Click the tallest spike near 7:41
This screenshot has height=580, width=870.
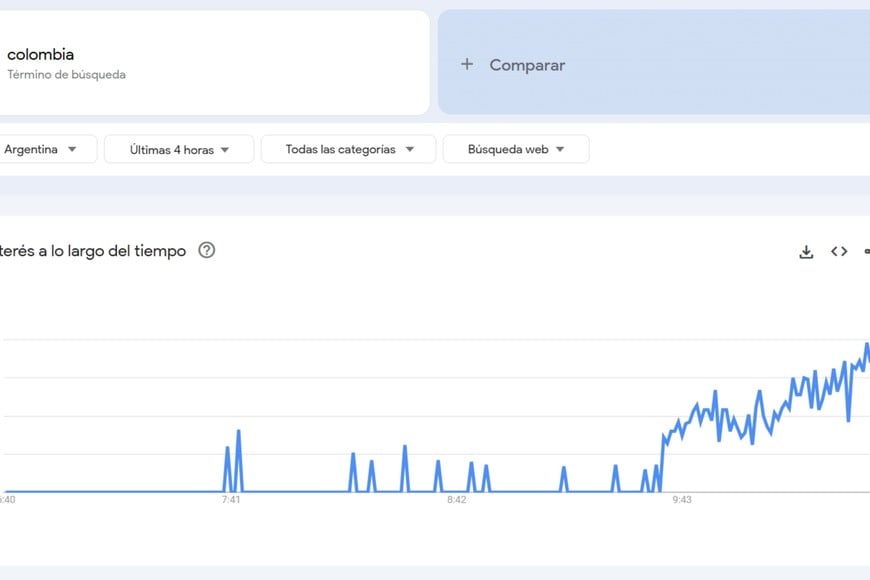tap(239, 461)
